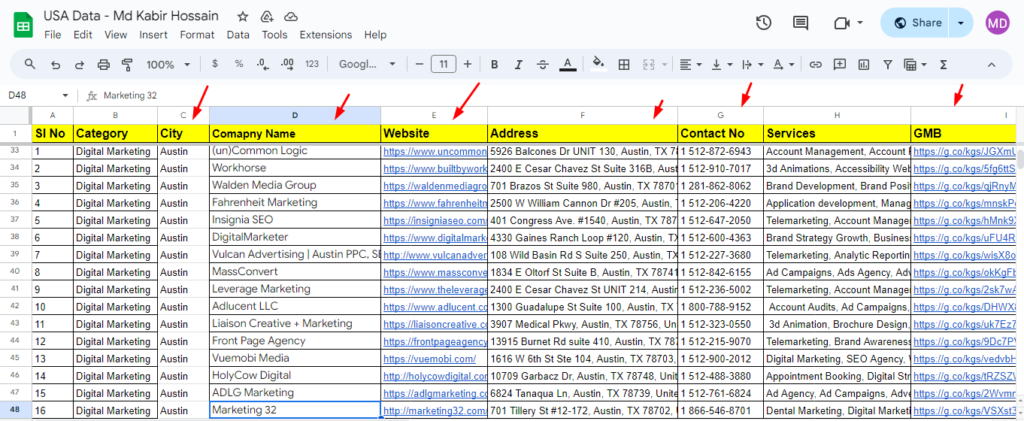Image resolution: width=1024 pixels, height=421 pixels.
Task: Click the Create a filter icon
Action: coord(888,64)
